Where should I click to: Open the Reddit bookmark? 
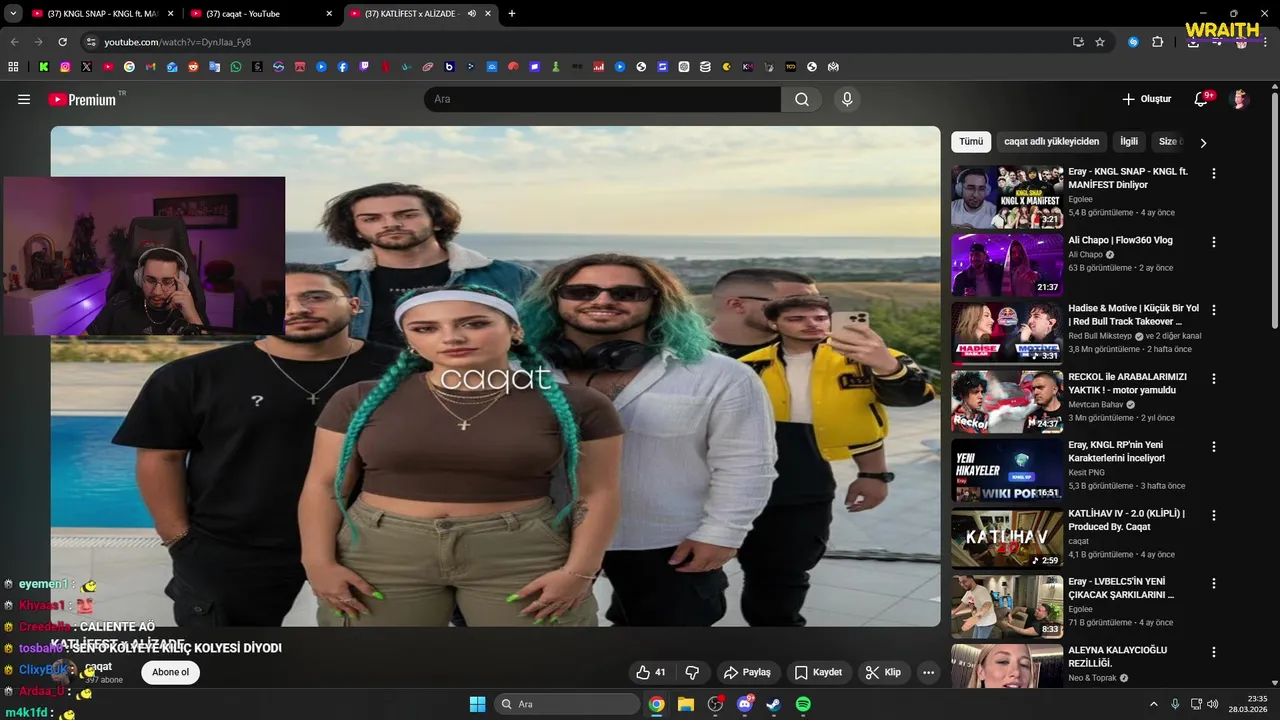pyautogui.click(x=193, y=67)
